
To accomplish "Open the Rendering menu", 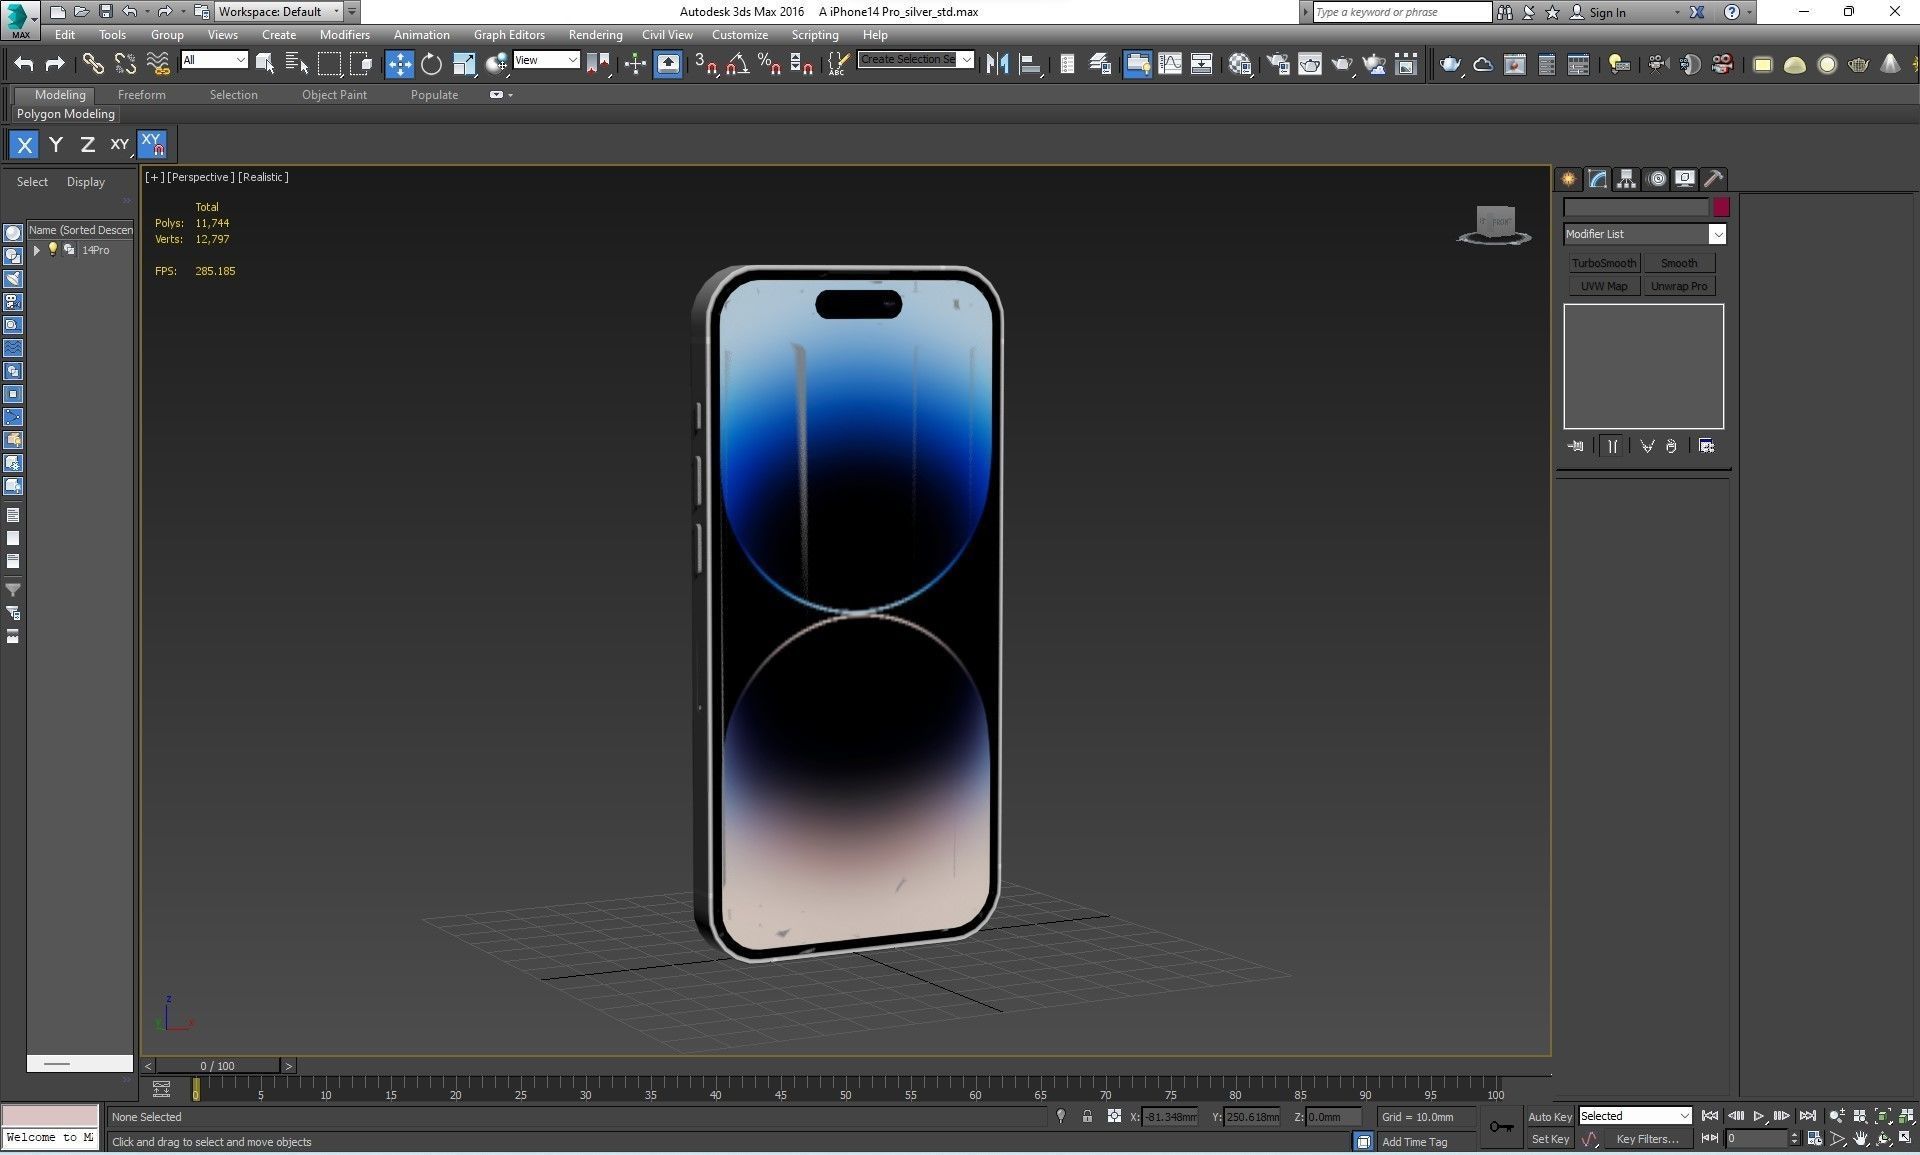I will tap(595, 35).
